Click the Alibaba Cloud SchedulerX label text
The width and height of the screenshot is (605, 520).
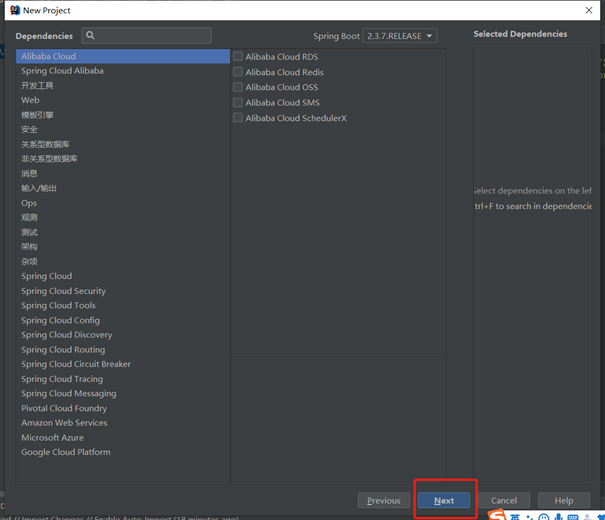[296, 118]
